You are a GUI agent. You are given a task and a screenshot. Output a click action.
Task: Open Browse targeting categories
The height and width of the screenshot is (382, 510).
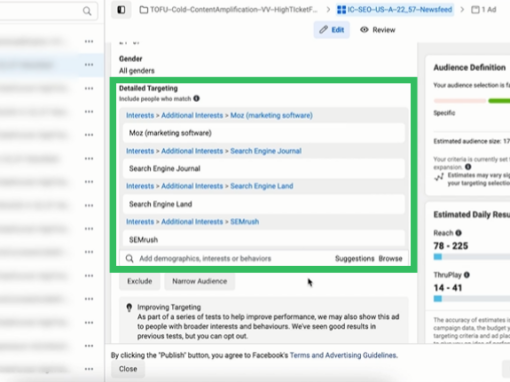click(390, 258)
